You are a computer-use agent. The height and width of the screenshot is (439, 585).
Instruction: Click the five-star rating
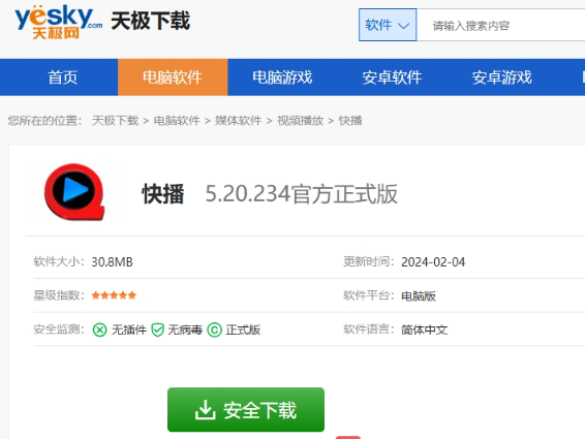[114, 295]
